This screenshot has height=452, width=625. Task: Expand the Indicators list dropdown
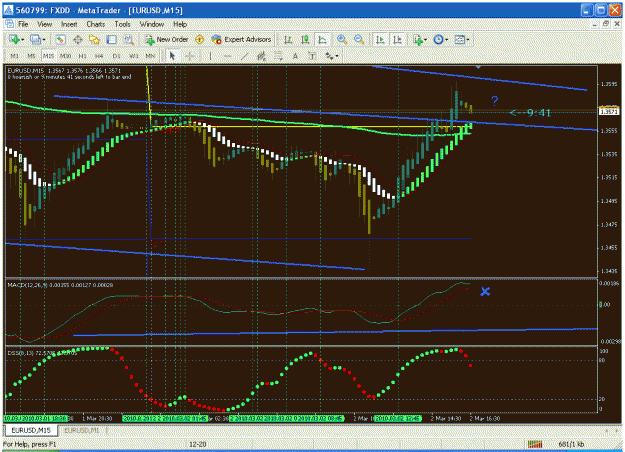click(x=426, y=40)
